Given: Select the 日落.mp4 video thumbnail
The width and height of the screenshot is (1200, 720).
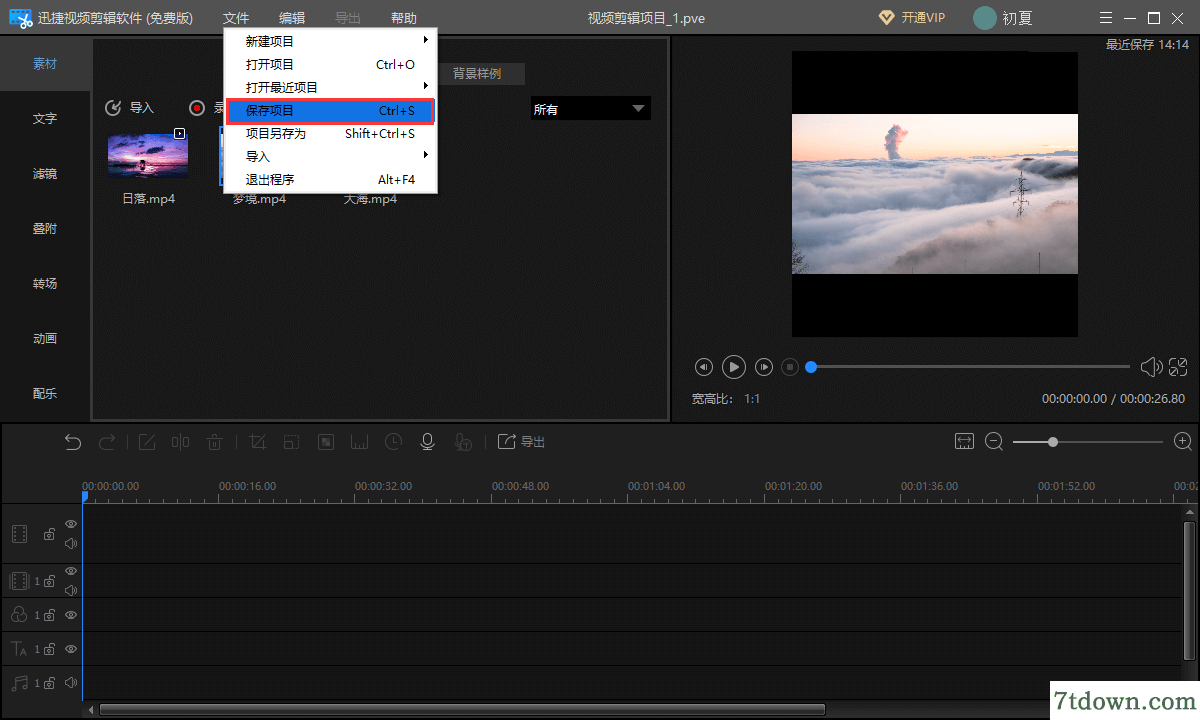Looking at the screenshot, I should (148, 155).
